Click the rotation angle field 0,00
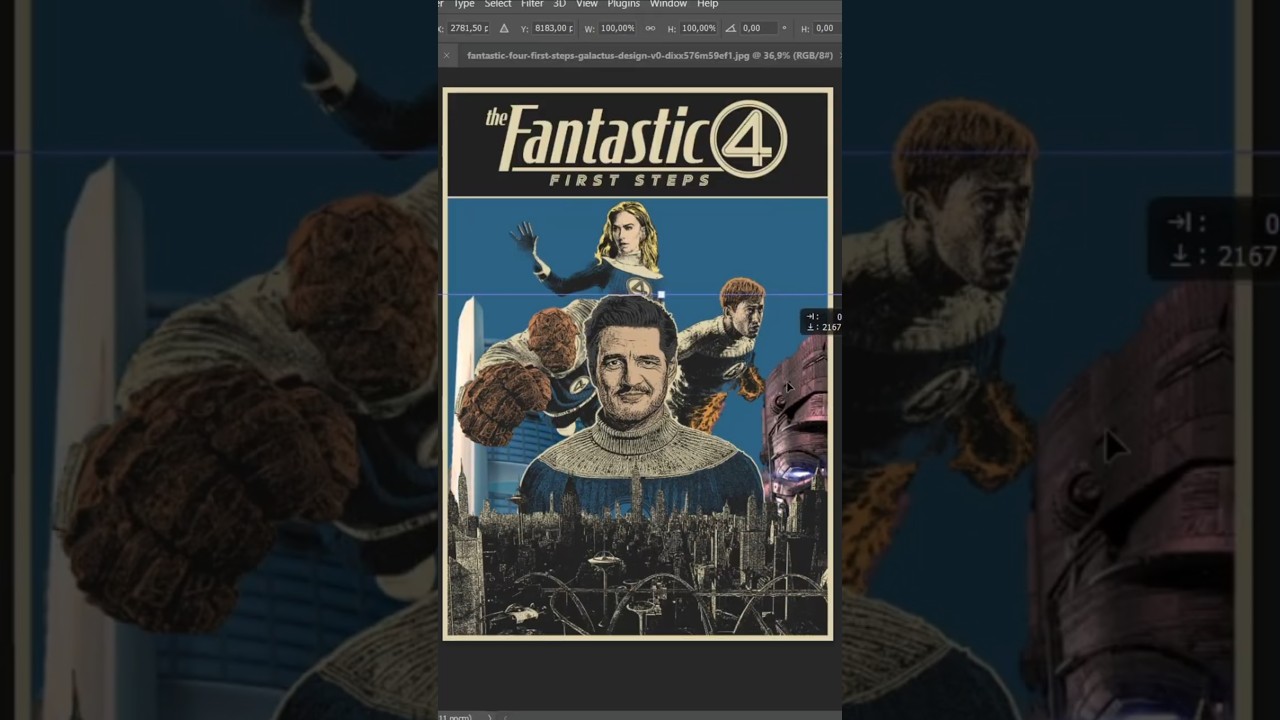 (x=757, y=28)
